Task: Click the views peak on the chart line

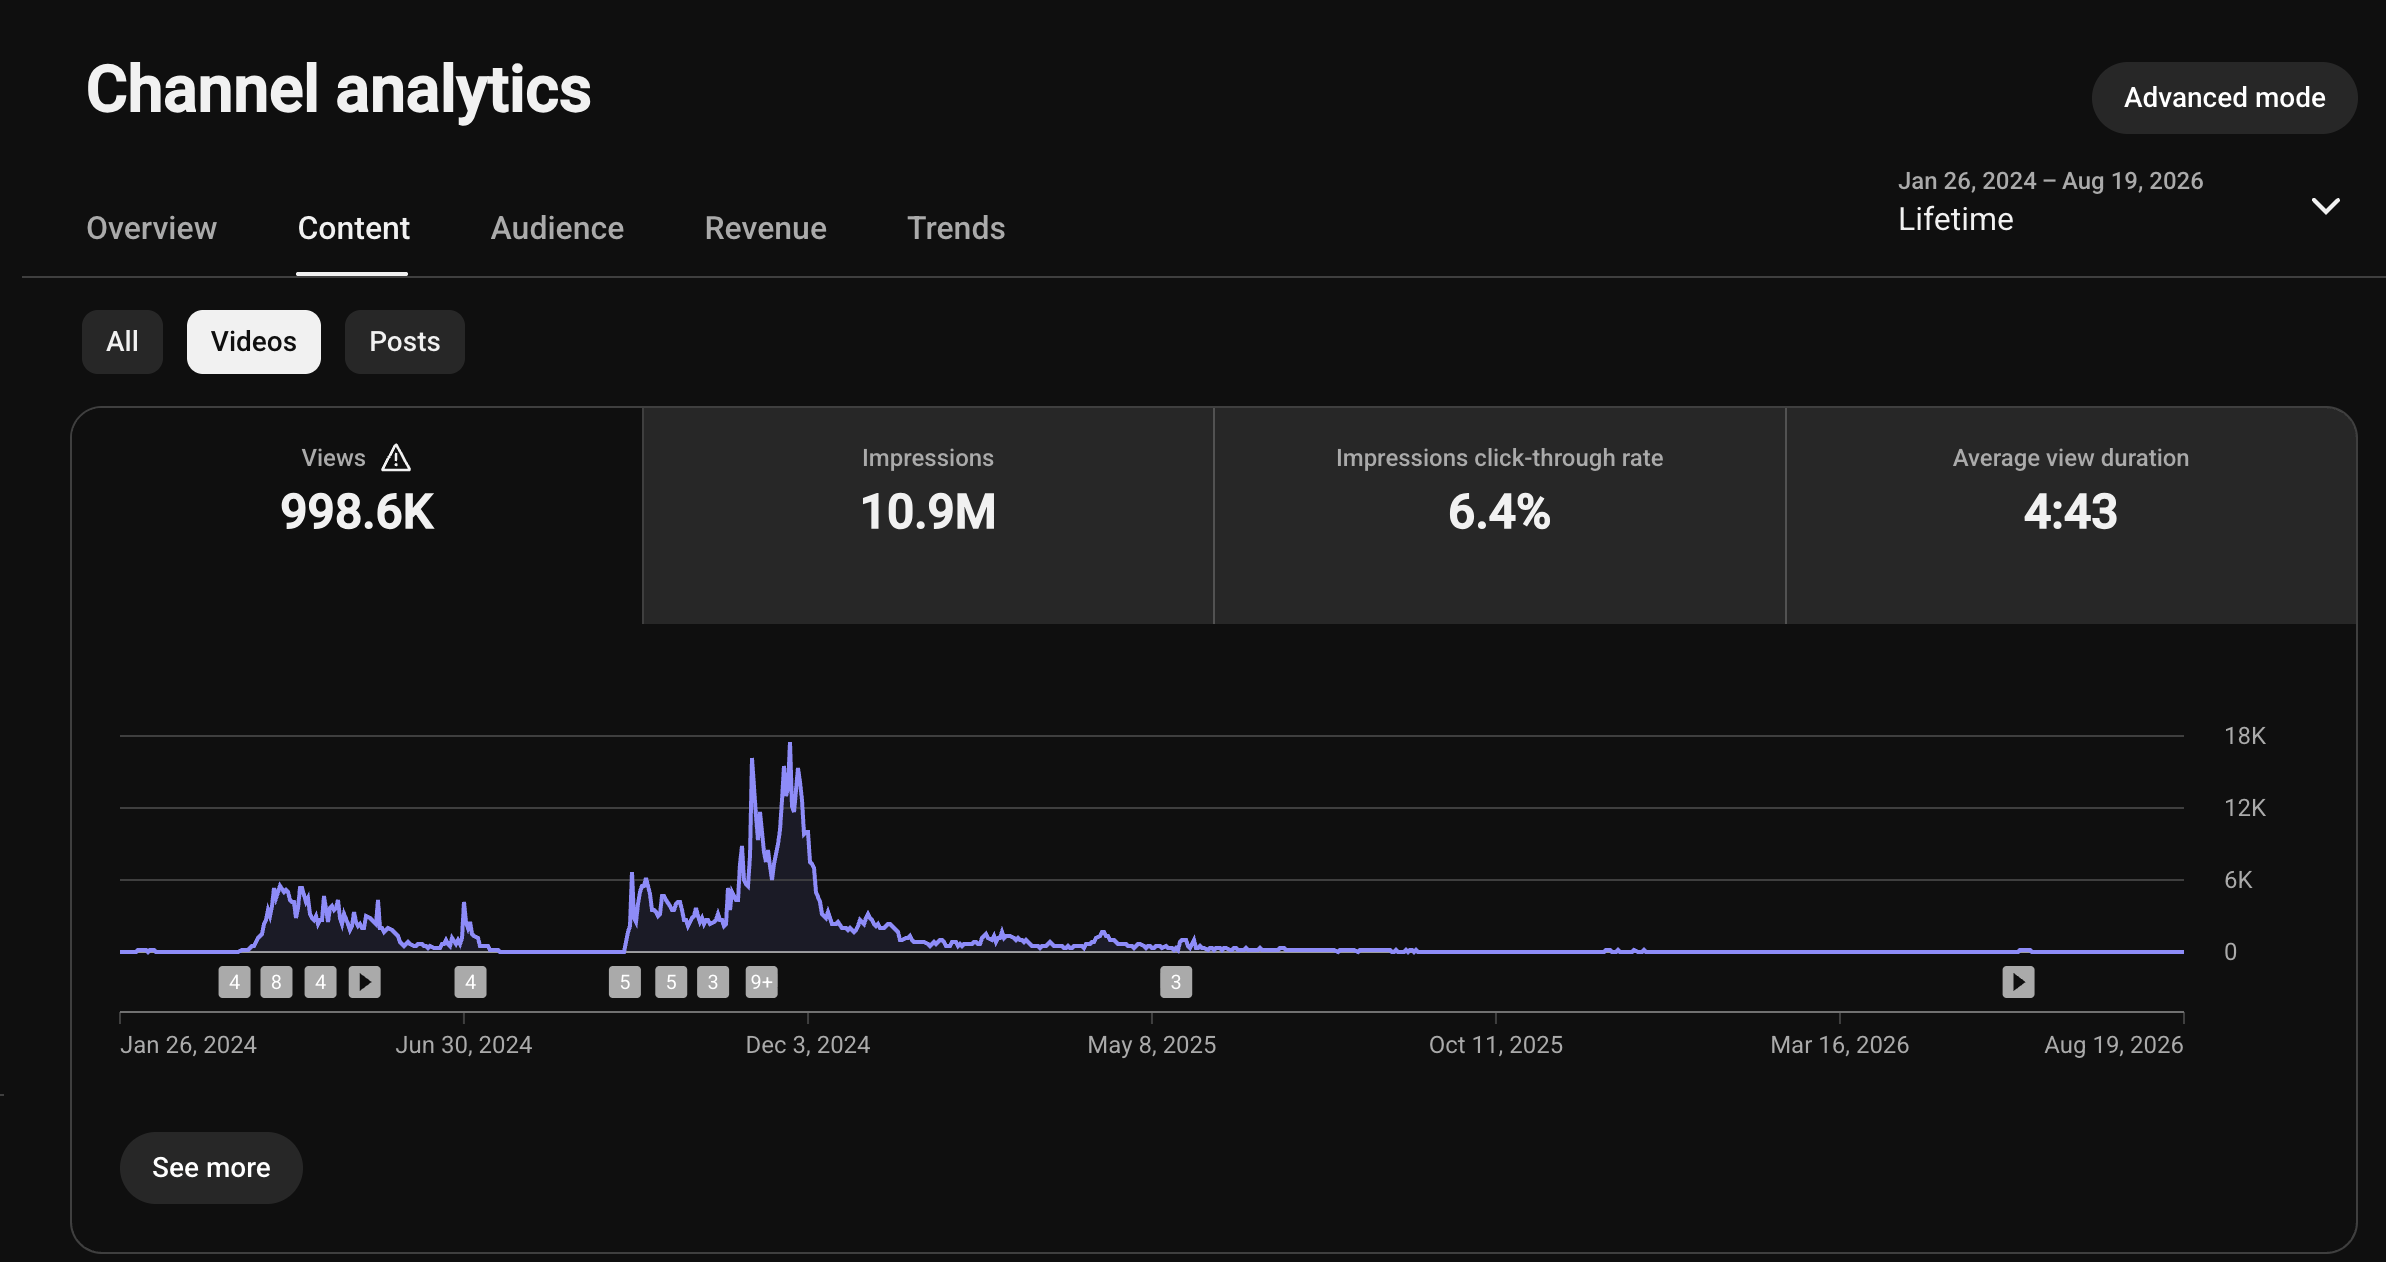Action: tap(790, 744)
